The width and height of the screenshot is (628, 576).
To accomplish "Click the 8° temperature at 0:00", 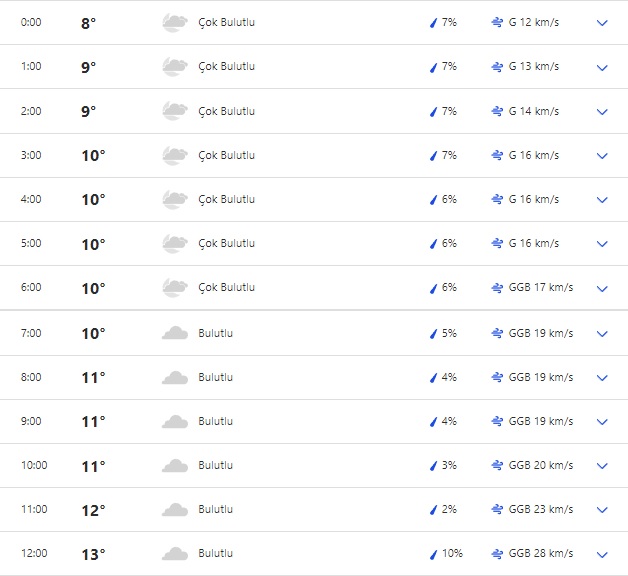I will 88,23.
